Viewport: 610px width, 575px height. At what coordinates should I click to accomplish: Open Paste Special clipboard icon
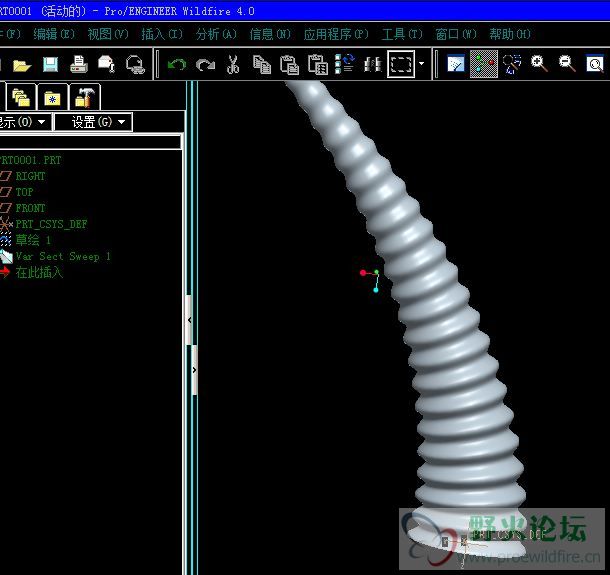(318, 65)
